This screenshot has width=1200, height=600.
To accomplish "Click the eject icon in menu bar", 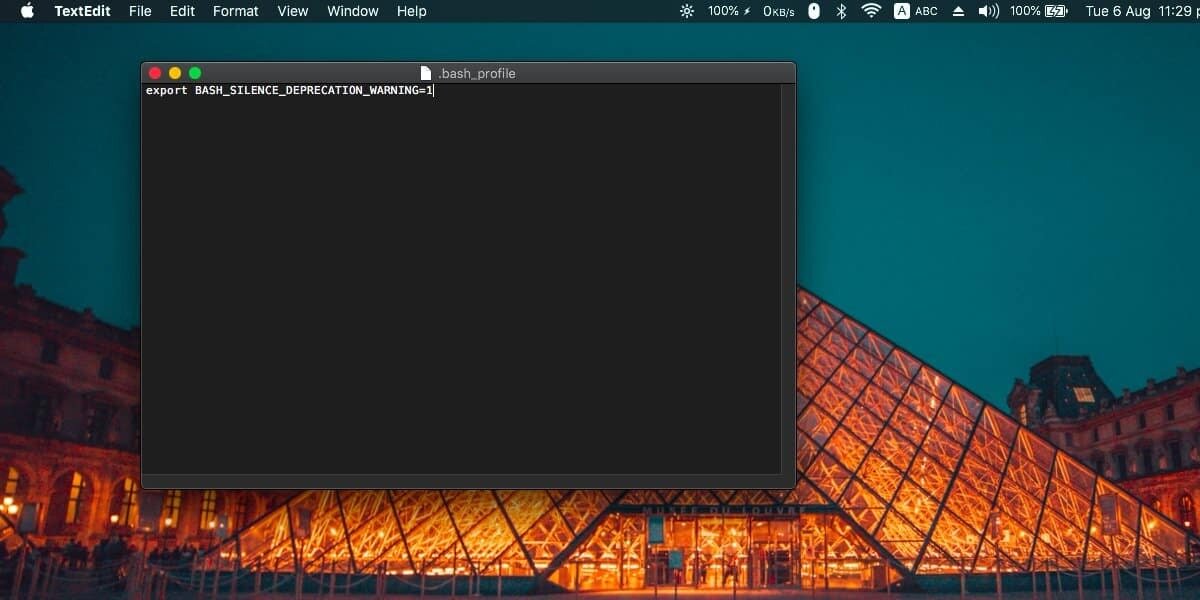I will (x=958, y=11).
